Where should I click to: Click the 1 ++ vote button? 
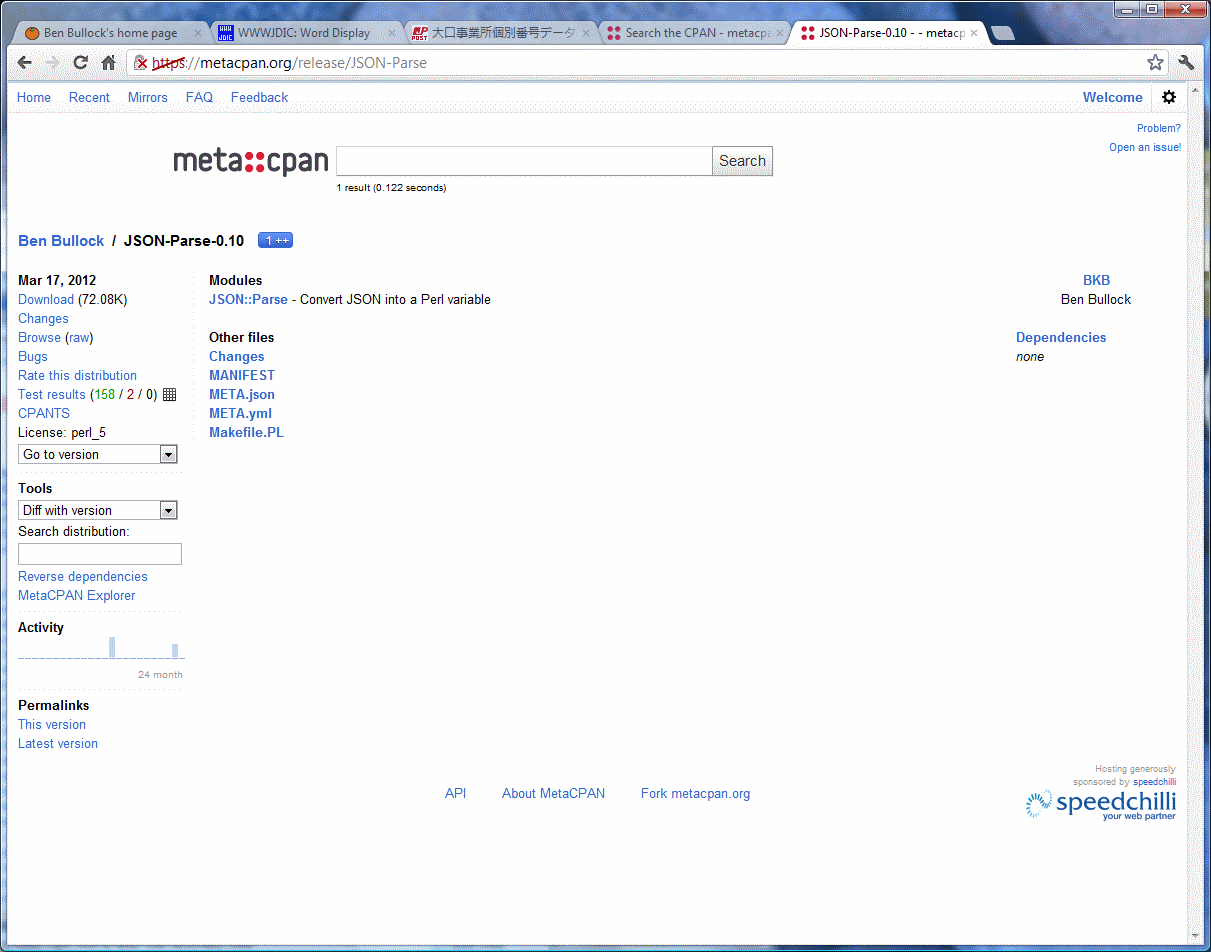click(x=275, y=240)
